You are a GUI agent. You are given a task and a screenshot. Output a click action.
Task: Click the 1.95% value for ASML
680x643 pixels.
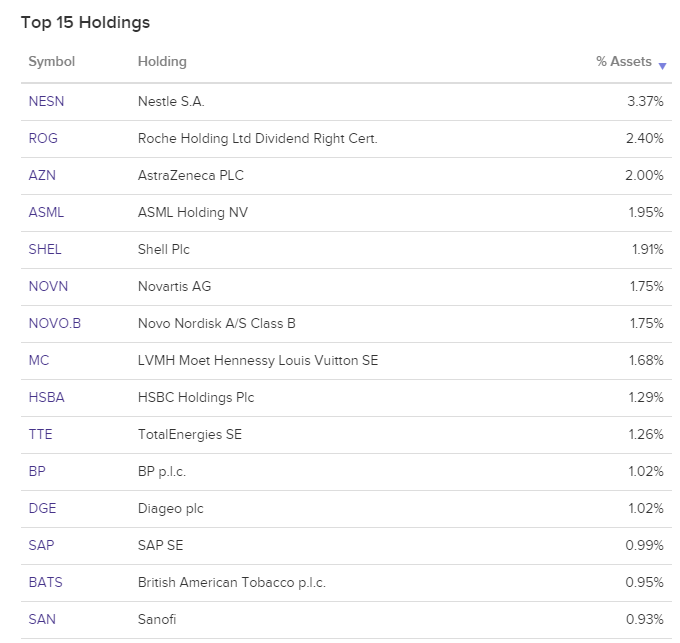[646, 212]
